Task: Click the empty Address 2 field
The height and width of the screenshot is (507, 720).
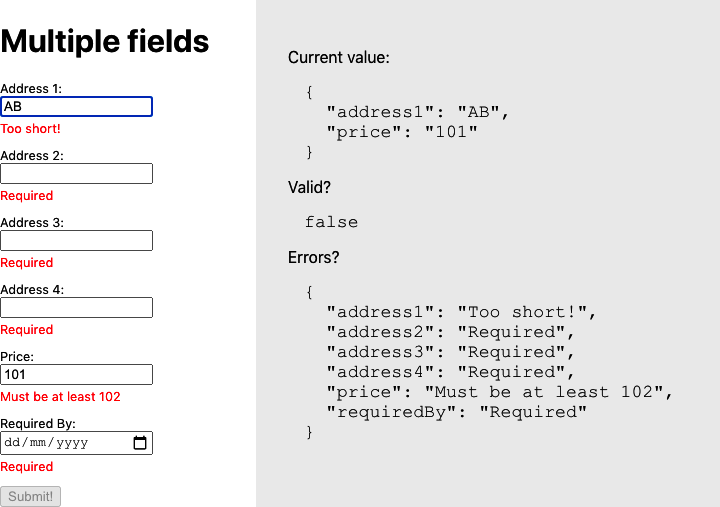Action: point(76,174)
